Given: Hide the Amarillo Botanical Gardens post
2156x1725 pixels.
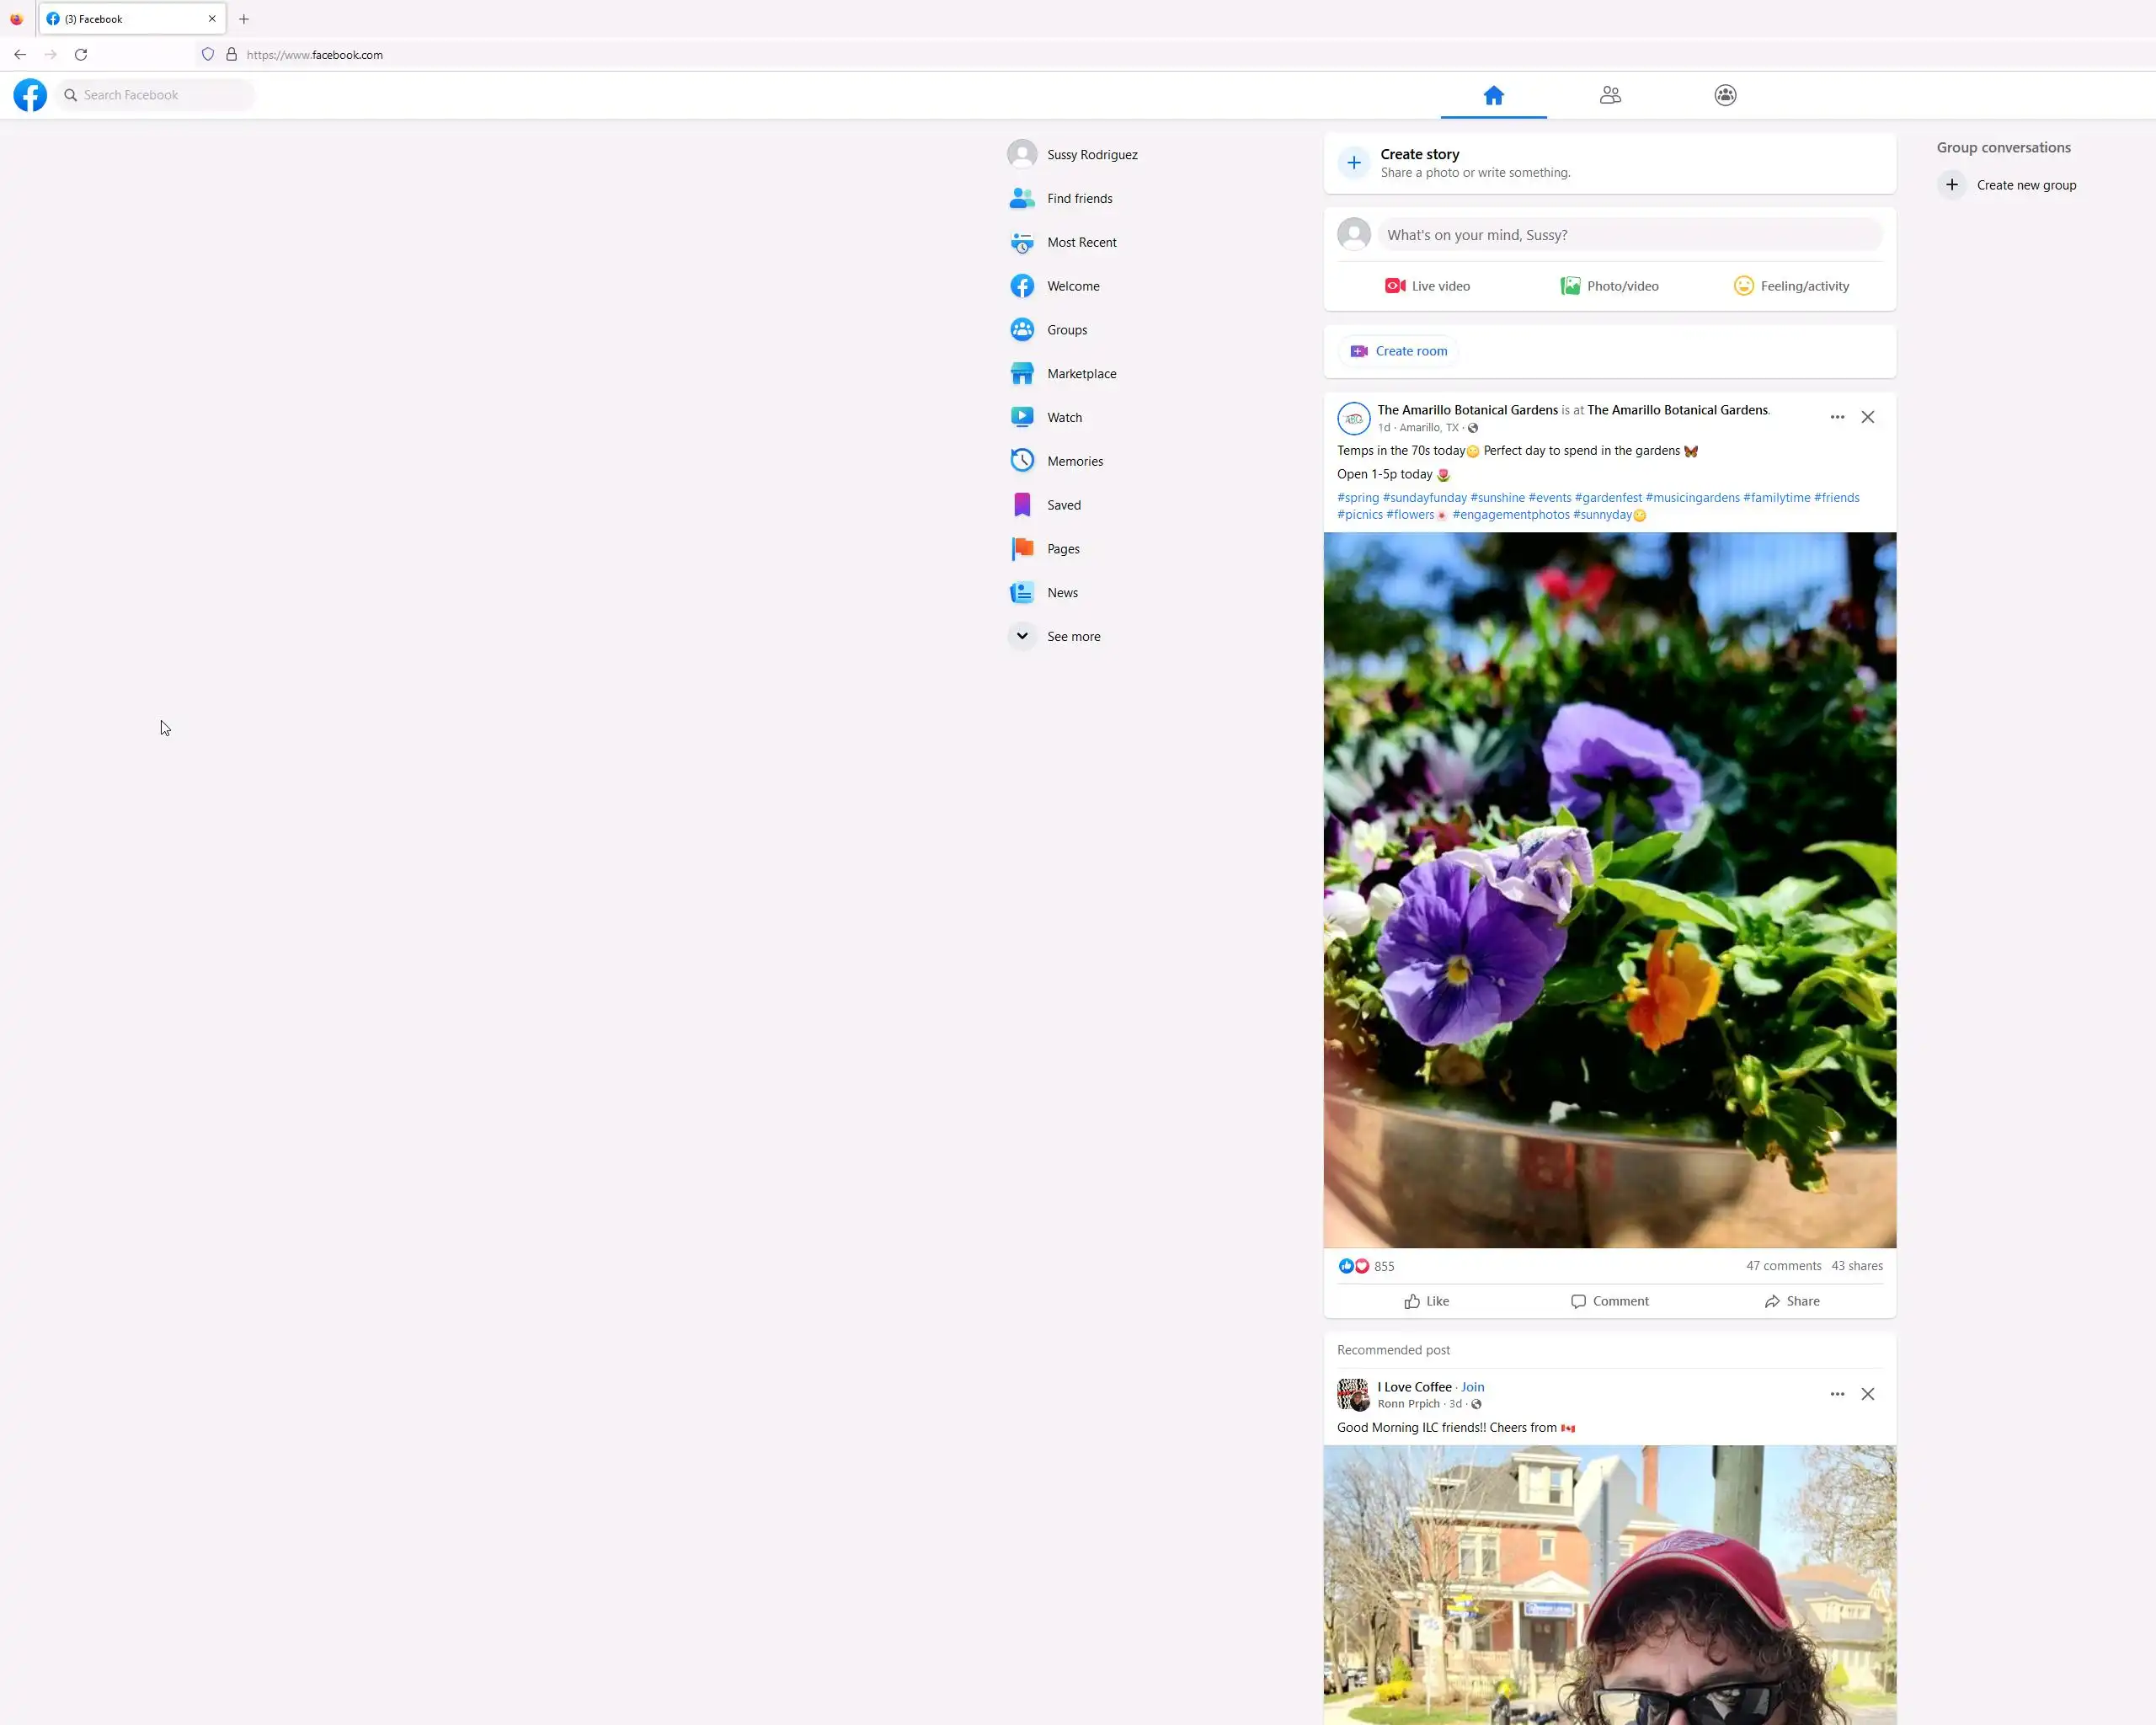Looking at the screenshot, I should coord(1867,417).
